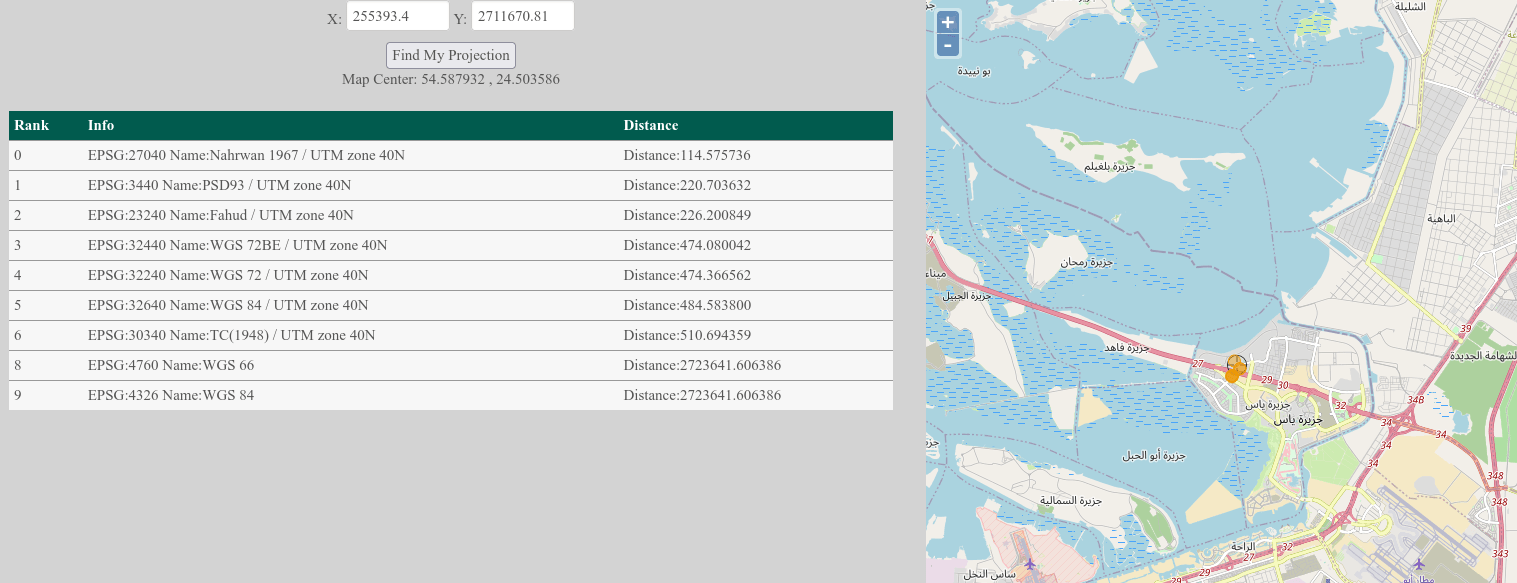Zoom out on the map
The height and width of the screenshot is (583, 1517).
(x=947, y=45)
